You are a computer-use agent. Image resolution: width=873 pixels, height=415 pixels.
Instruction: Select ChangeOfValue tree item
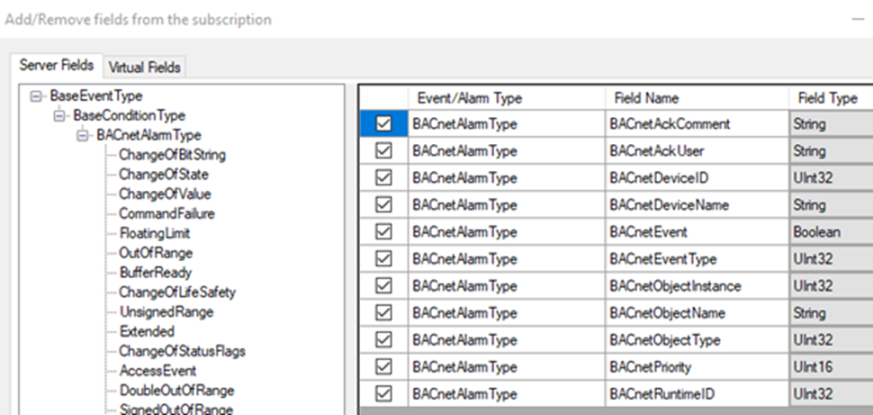click(165, 194)
